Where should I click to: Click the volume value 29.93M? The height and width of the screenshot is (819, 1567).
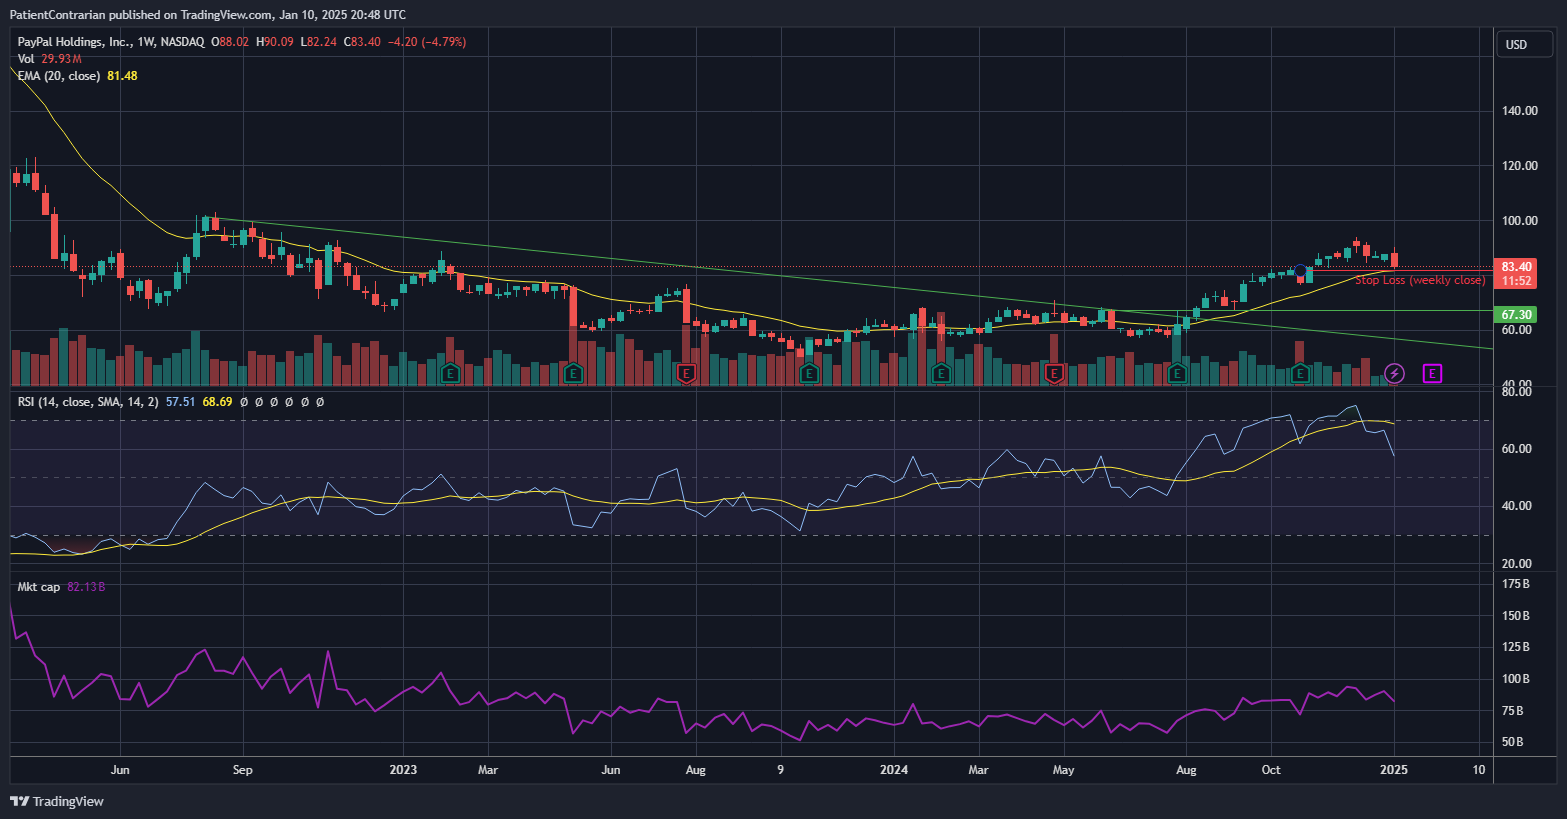(61, 59)
